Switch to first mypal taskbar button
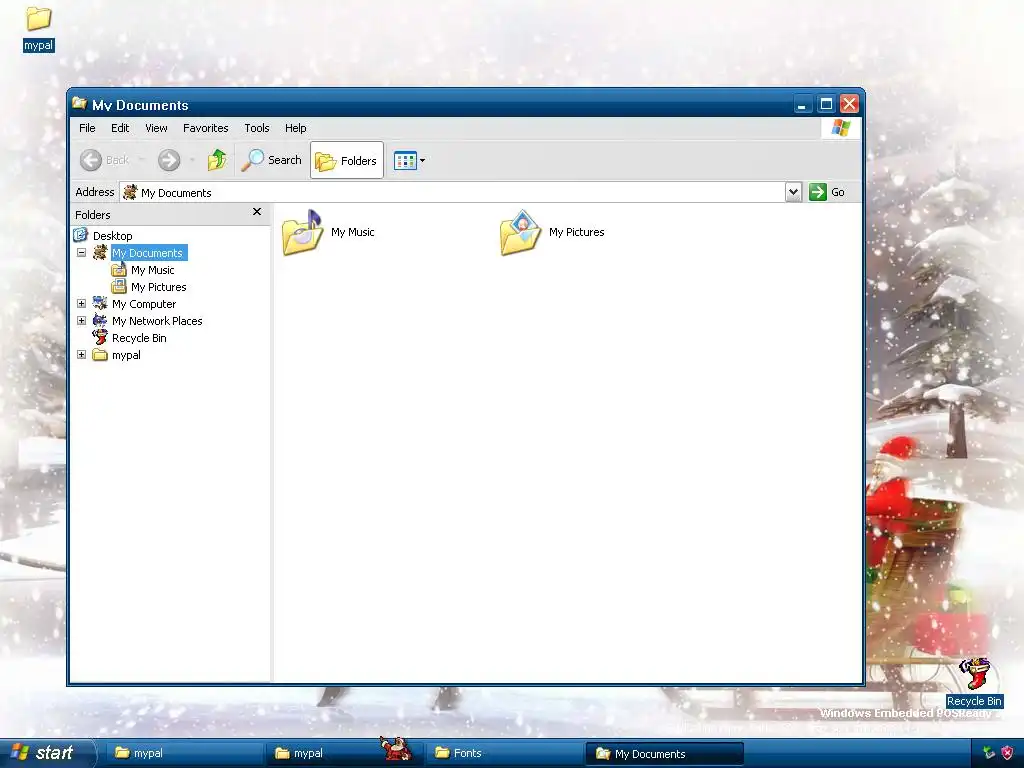The width and height of the screenshot is (1024, 768). click(x=185, y=753)
